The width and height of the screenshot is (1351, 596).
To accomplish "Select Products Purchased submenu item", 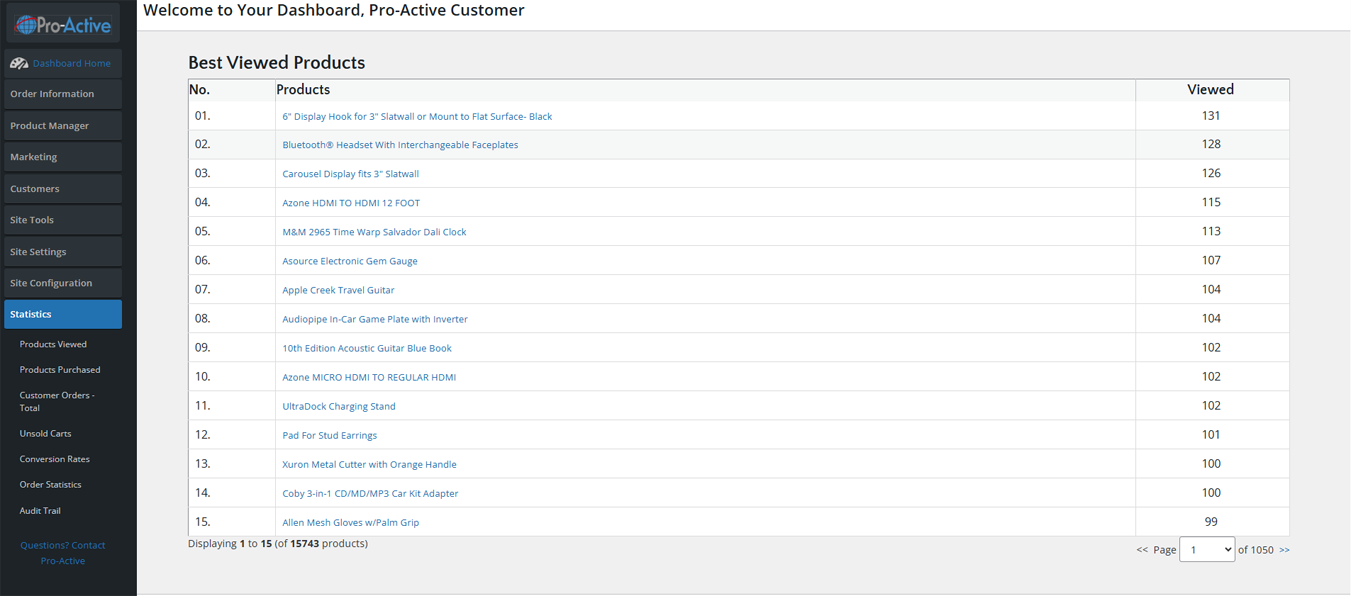I will coord(60,370).
